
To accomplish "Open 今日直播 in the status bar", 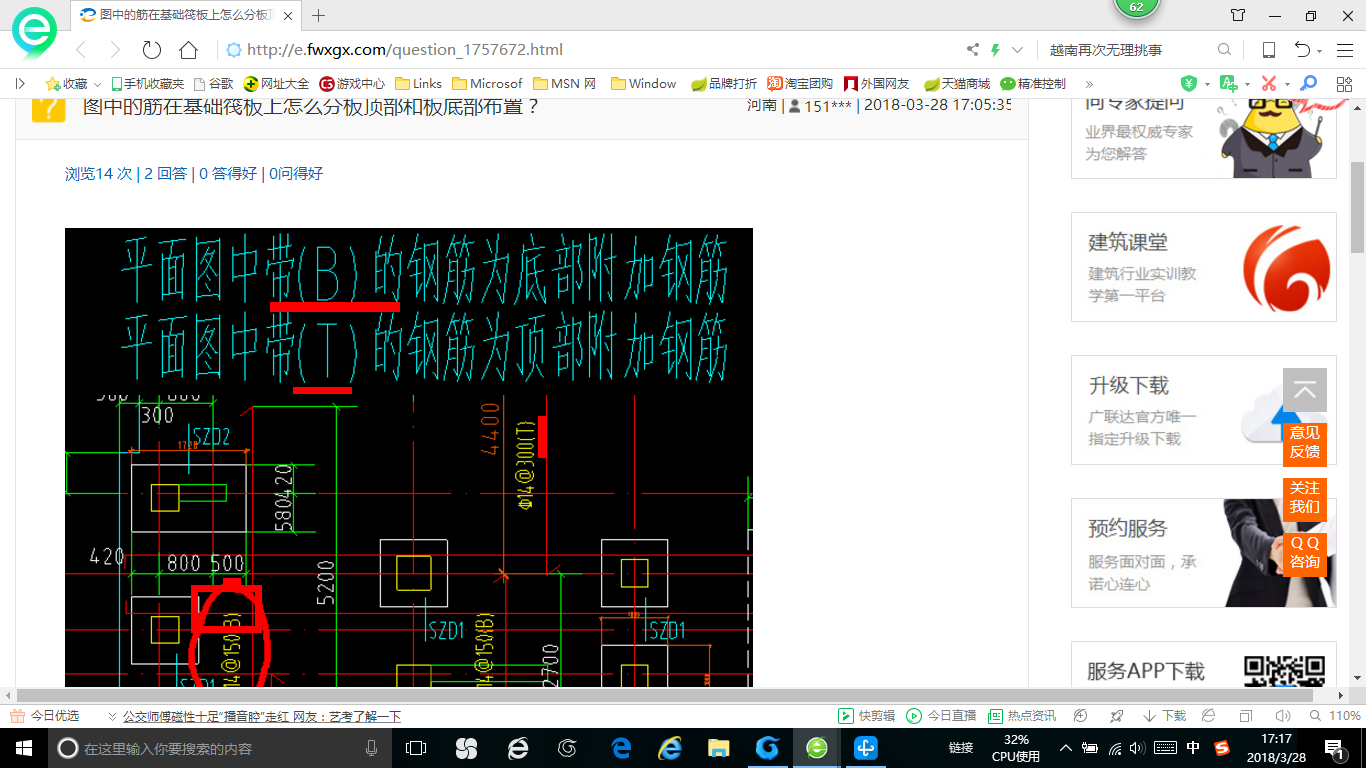I will click(941, 716).
